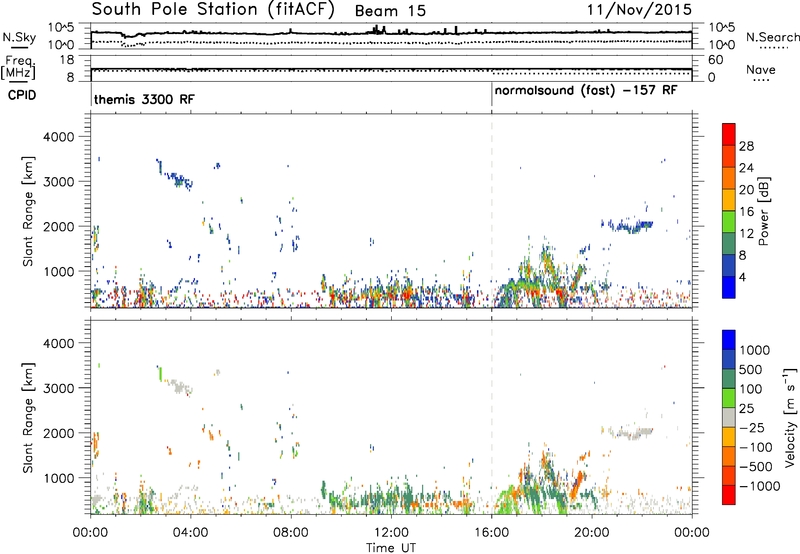Viewport: 800px width, 554px height.
Task: Click the "-25" velocity scale value
Action: (752, 428)
